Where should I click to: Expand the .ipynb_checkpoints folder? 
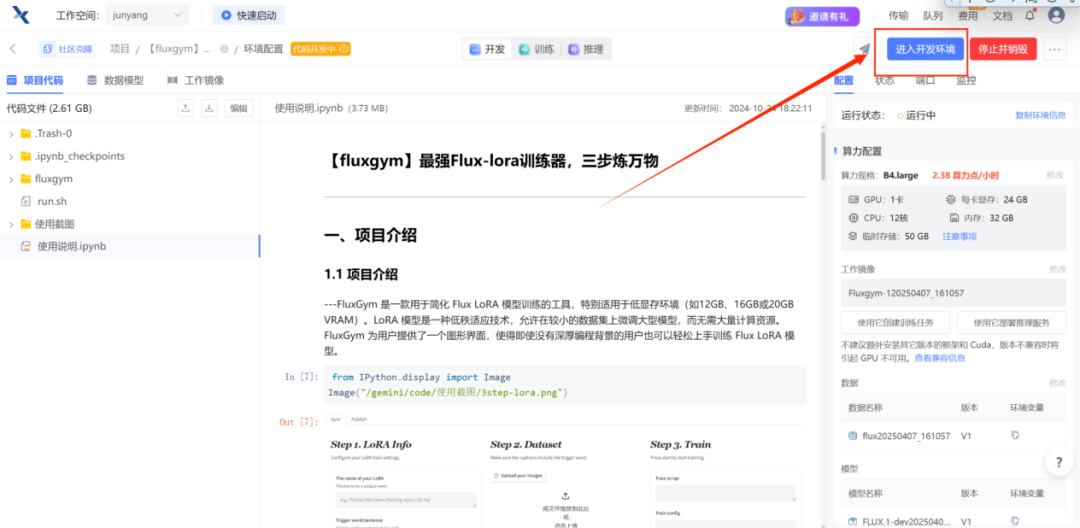pos(11,156)
